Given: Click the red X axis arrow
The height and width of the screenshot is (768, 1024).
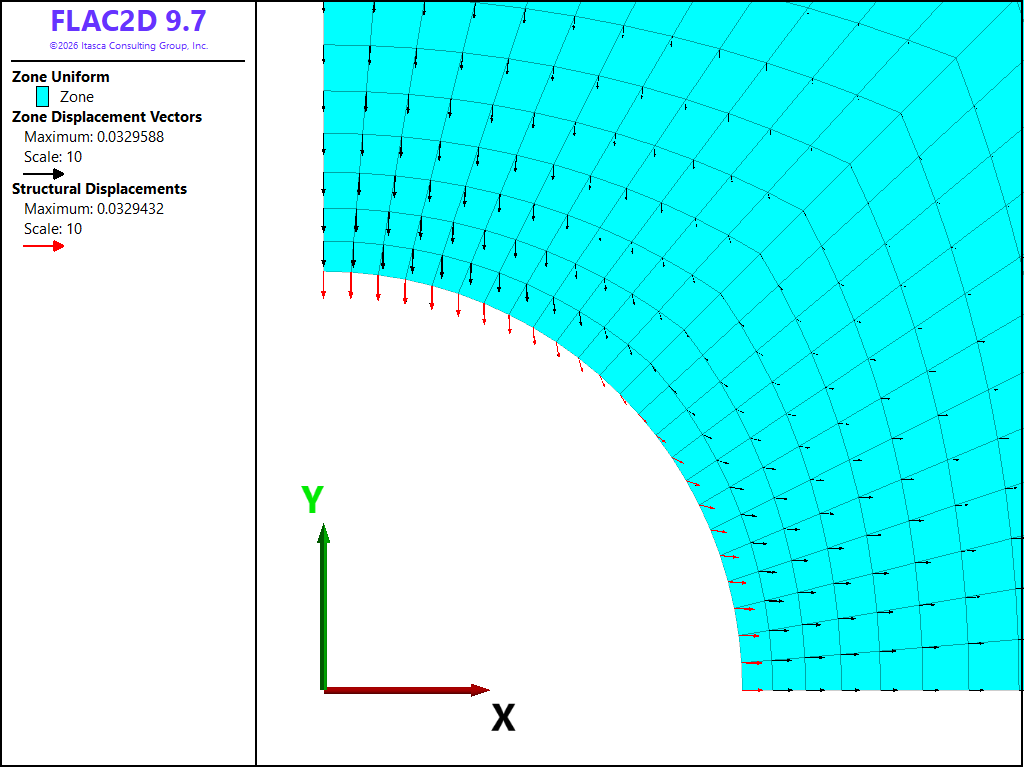Looking at the screenshot, I should pyautogui.click(x=406, y=690).
